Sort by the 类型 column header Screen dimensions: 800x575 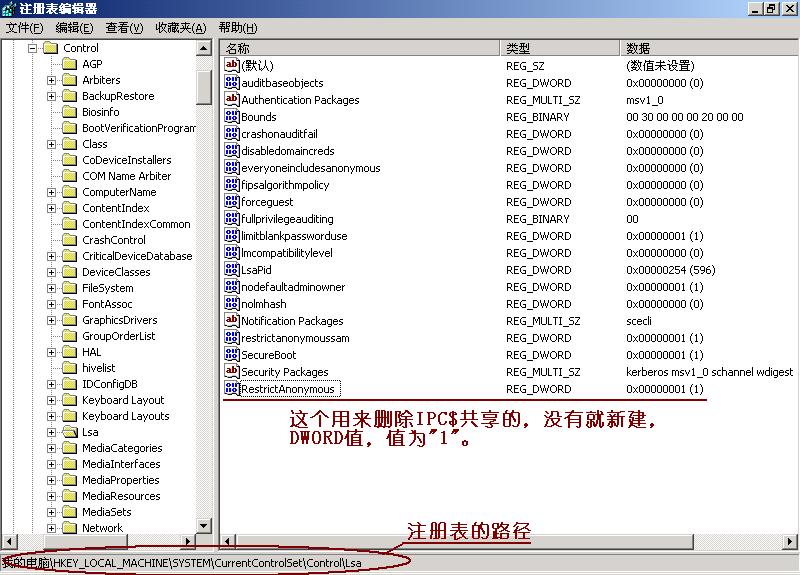point(560,48)
